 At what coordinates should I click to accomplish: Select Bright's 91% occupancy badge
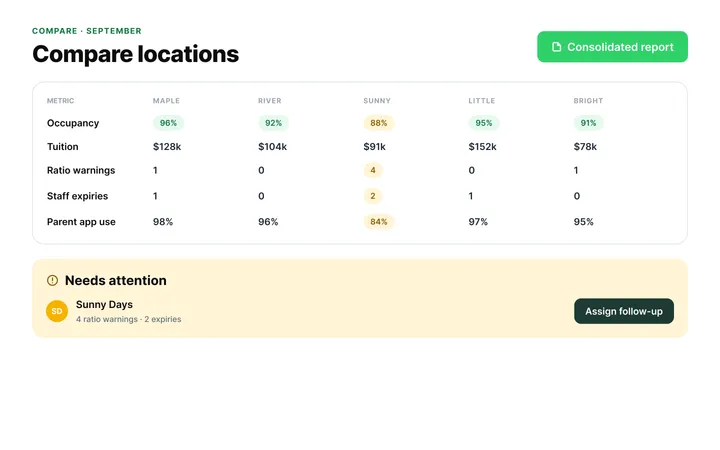[588, 123]
